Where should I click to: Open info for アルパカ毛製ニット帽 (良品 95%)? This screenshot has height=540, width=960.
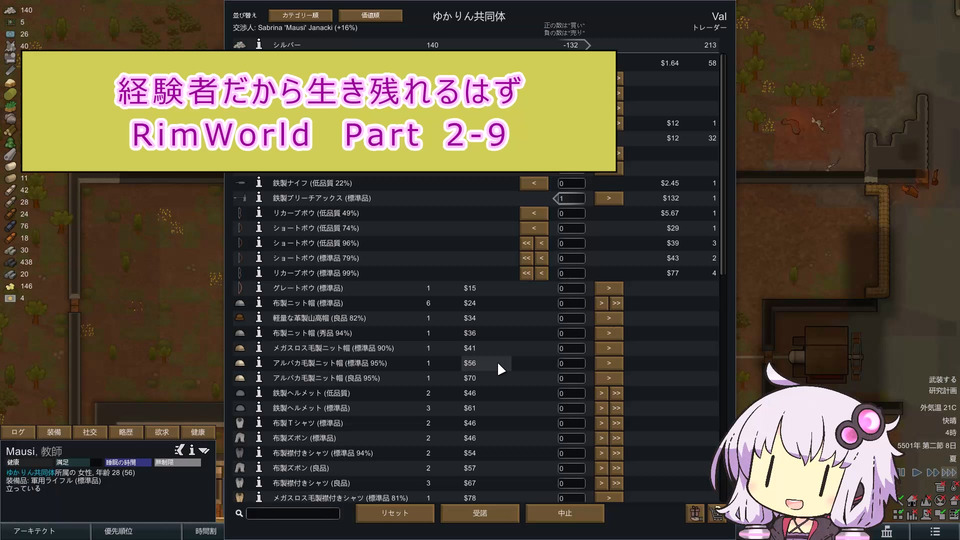[259, 378]
